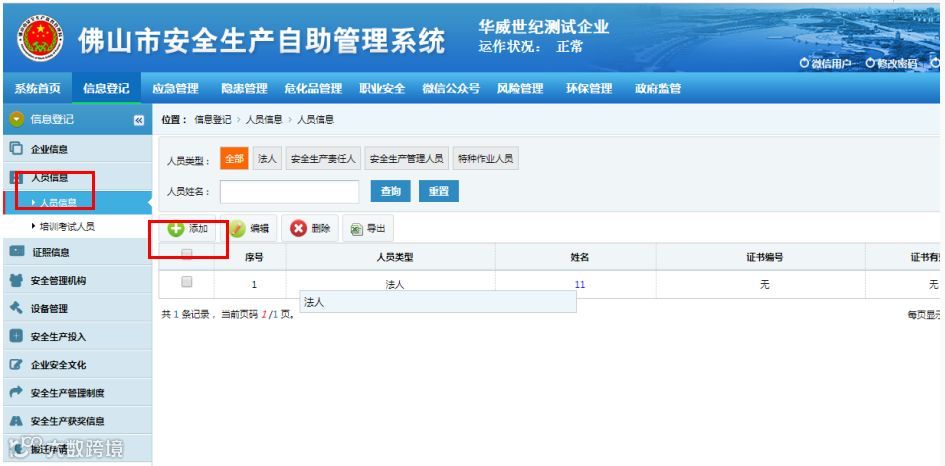Click the 证照信息 card icon
The height and width of the screenshot is (466, 945).
[x=17, y=251]
